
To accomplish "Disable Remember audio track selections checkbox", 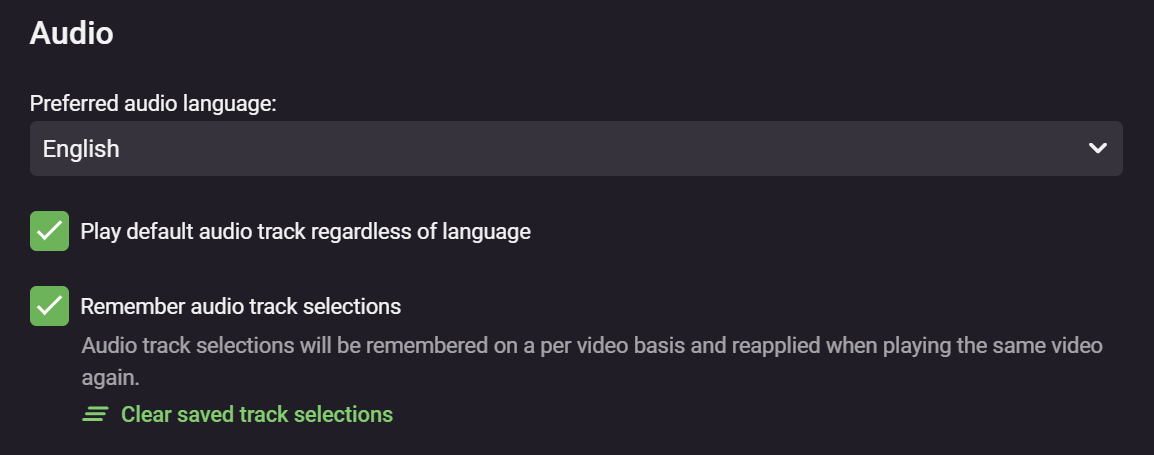I will (49, 306).
